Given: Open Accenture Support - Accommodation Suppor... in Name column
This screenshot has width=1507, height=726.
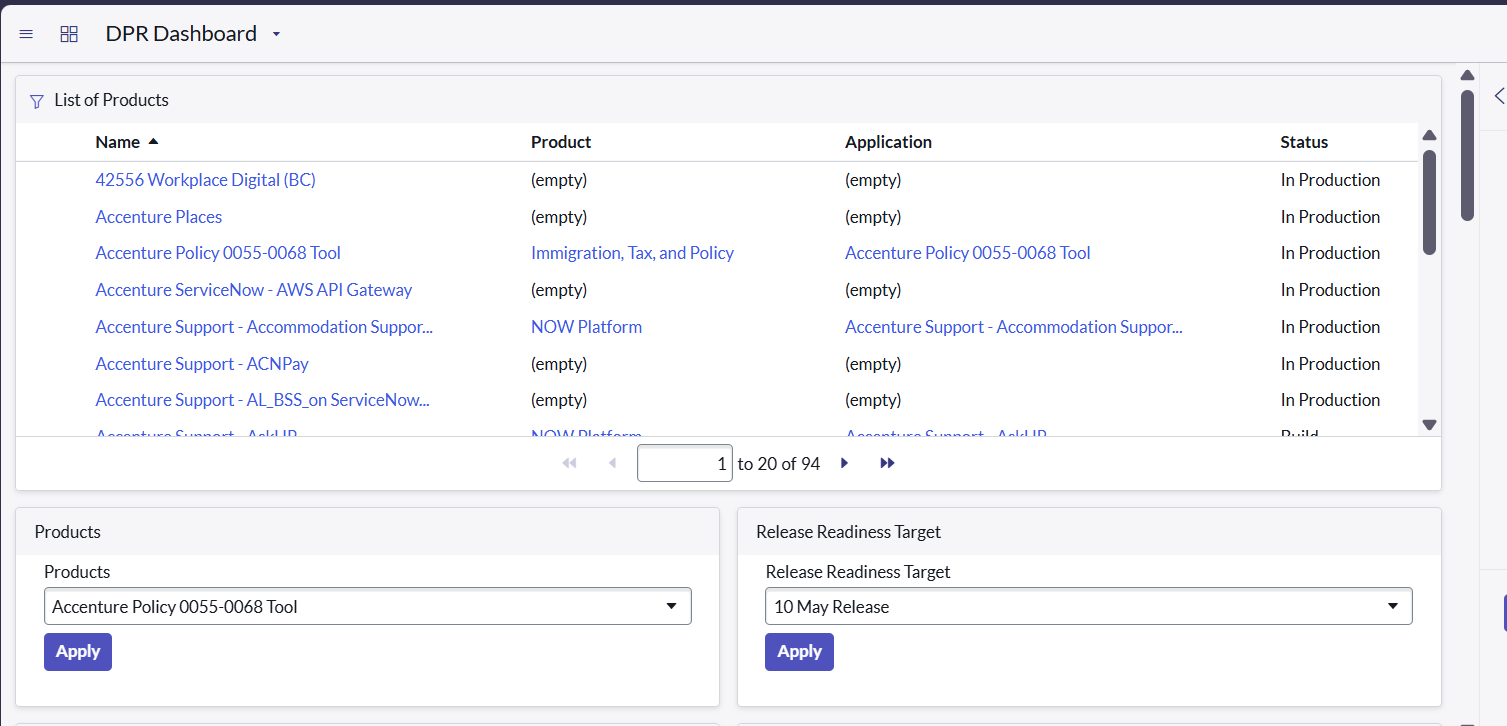Looking at the screenshot, I should point(264,327).
